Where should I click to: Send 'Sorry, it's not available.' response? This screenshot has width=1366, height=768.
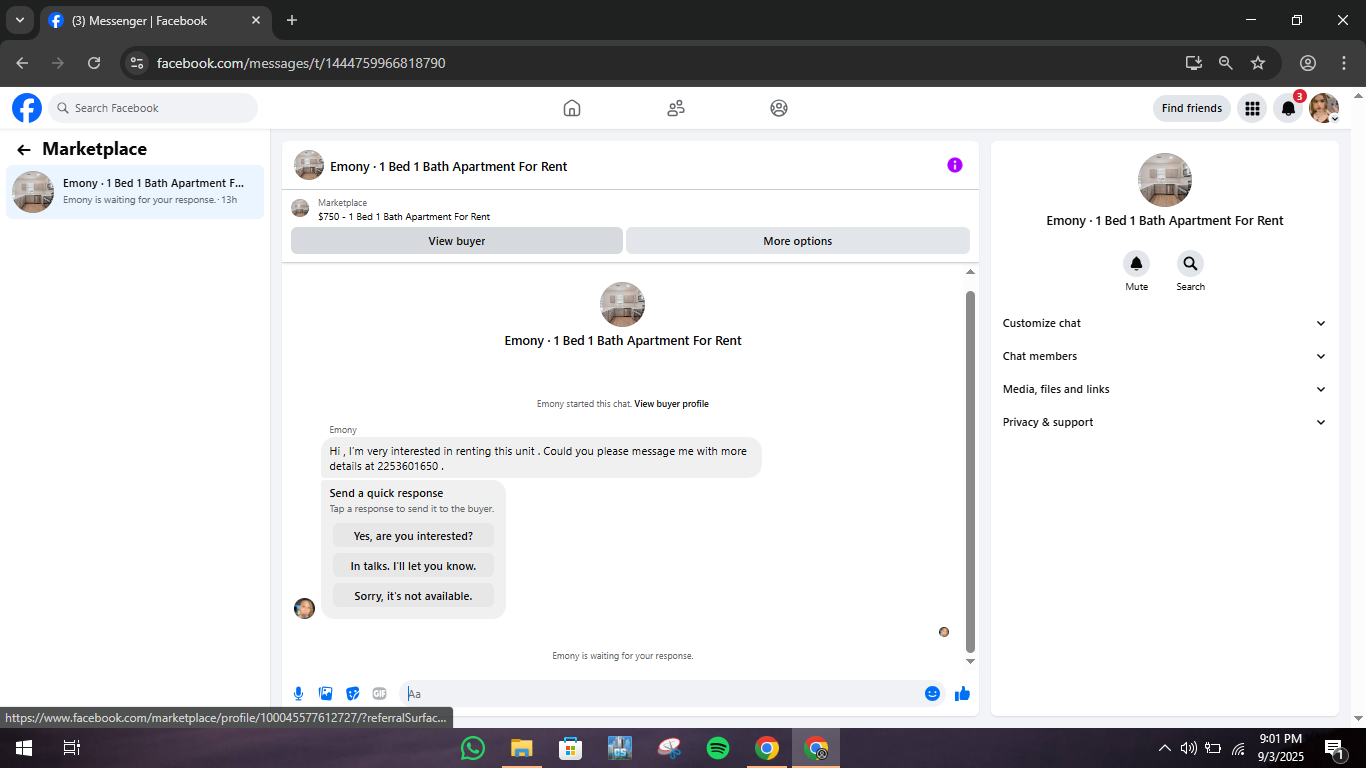click(x=413, y=596)
